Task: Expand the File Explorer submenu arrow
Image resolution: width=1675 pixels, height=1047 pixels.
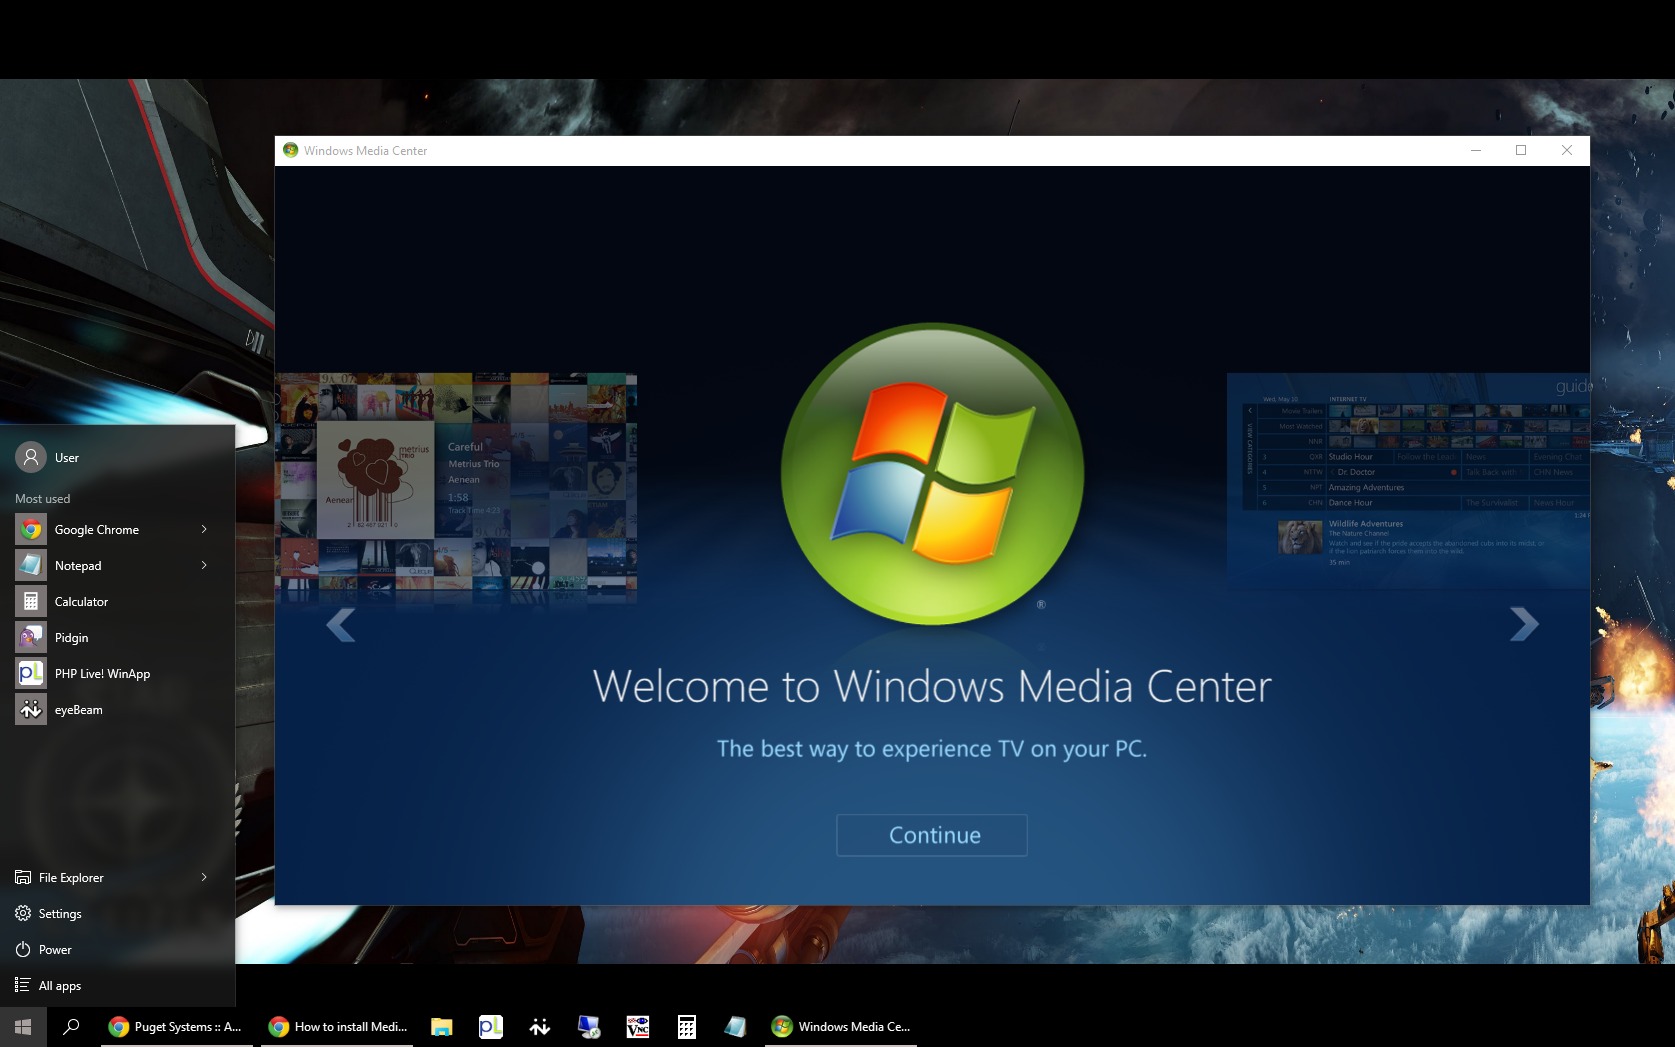Action: [x=204, y=877]
